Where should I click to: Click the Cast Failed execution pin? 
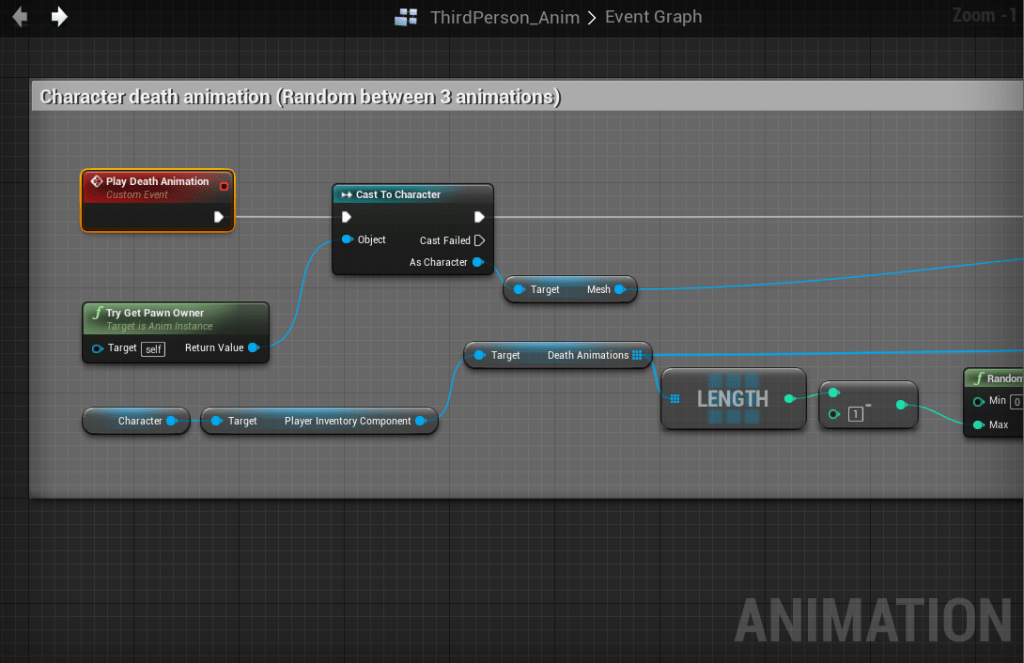(x=479, y=240)
